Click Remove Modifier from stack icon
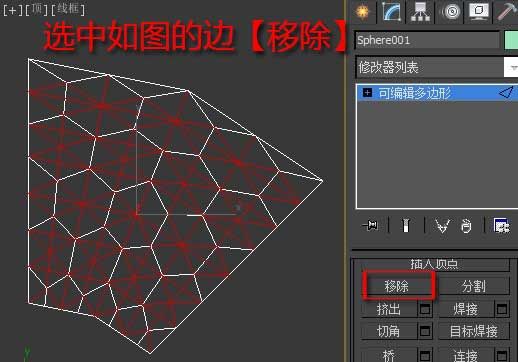Viewport: 518px width, 362px height. 466,226
